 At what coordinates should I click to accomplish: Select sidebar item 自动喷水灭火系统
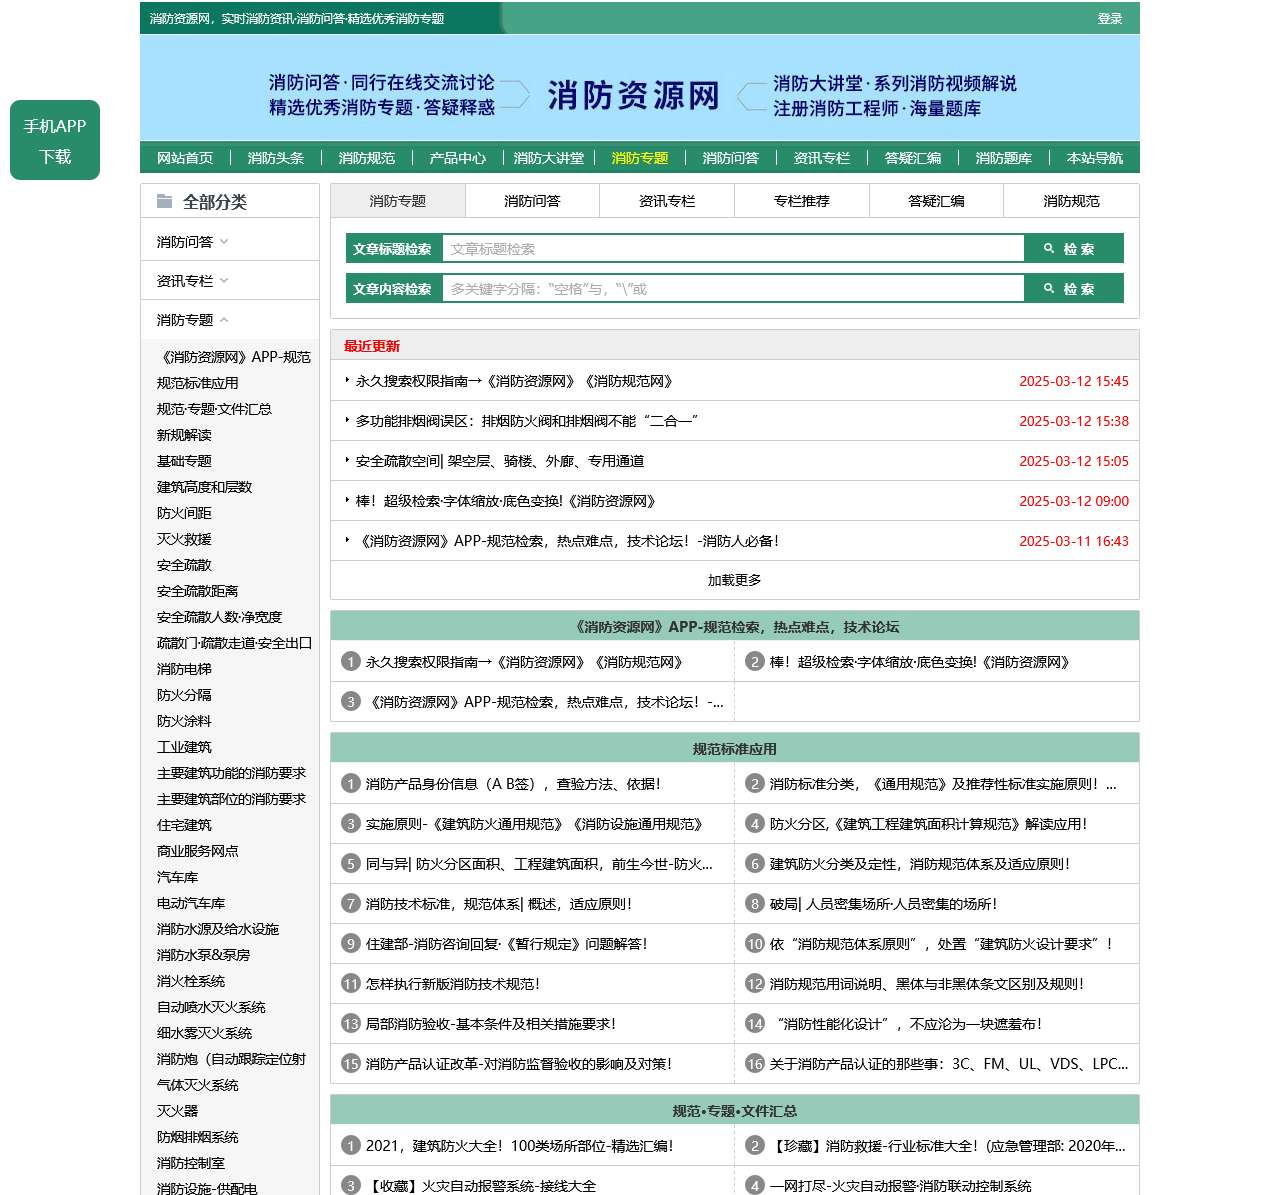point(211,1007)
